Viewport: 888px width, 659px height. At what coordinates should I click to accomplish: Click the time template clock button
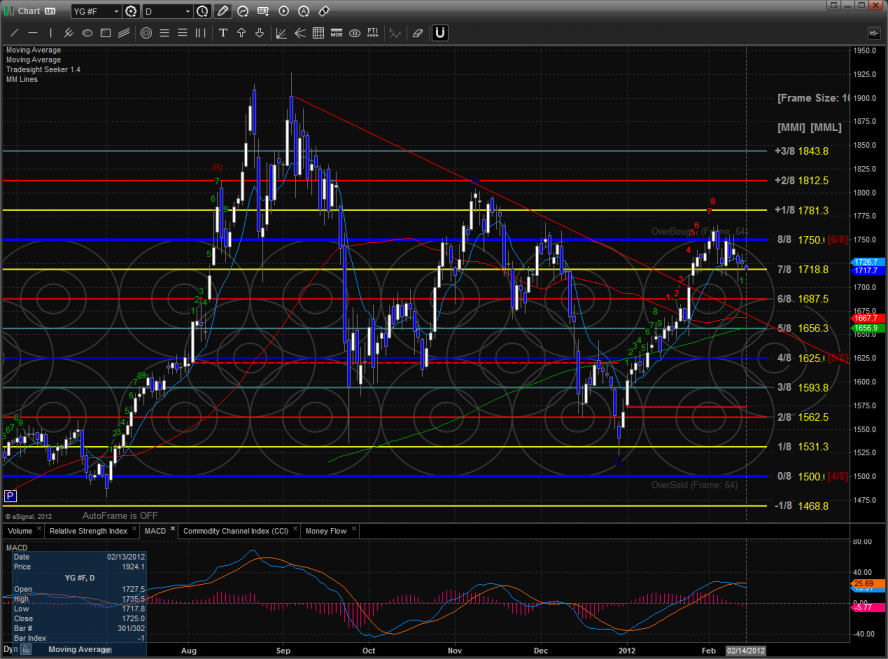[204, 11]
